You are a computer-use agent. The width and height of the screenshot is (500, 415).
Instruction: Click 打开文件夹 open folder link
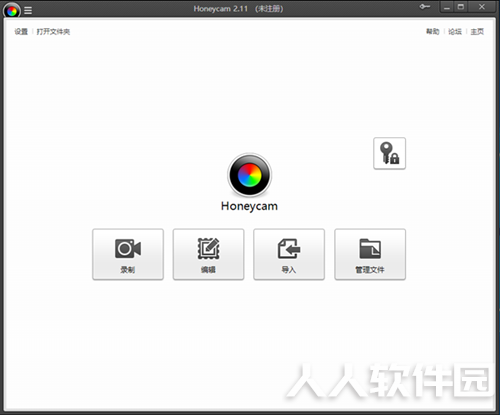click(x=53, y=32)
